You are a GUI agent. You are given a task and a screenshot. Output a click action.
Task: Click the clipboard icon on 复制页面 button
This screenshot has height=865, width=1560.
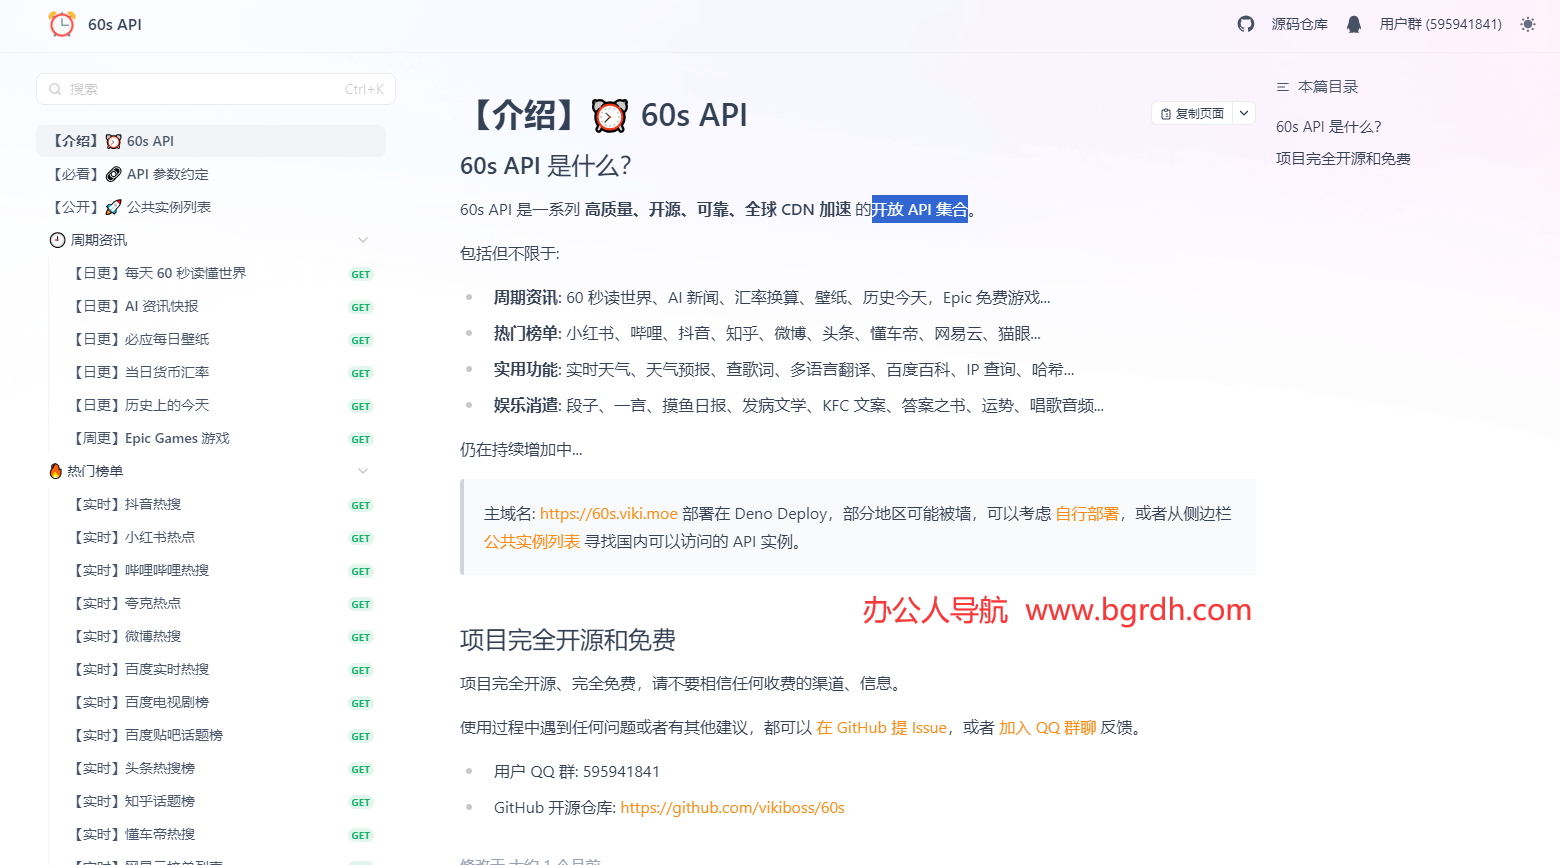[1164, 113]
